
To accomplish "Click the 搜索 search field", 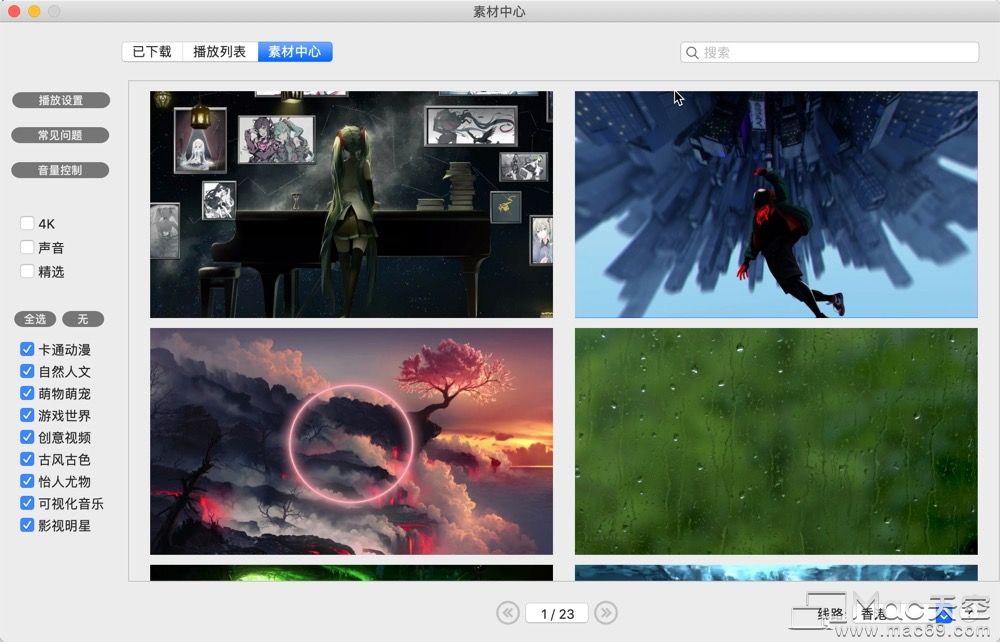I will 829,52.
